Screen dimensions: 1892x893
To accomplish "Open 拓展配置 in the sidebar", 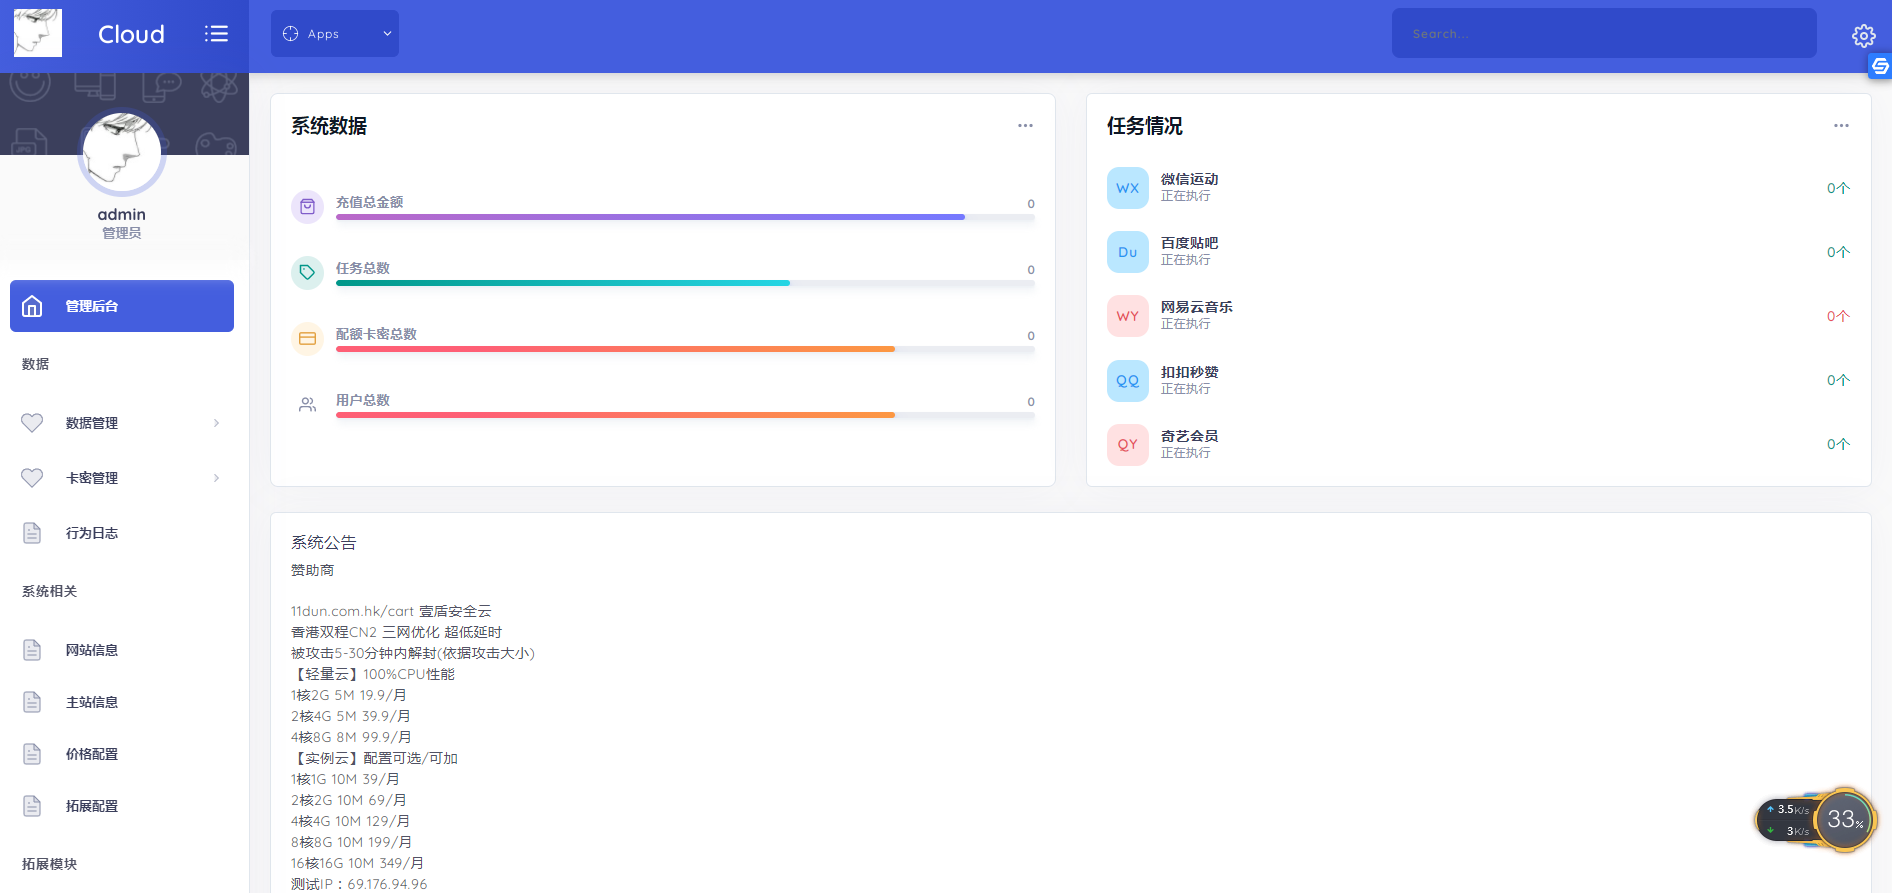I will (x=92, y=806).
